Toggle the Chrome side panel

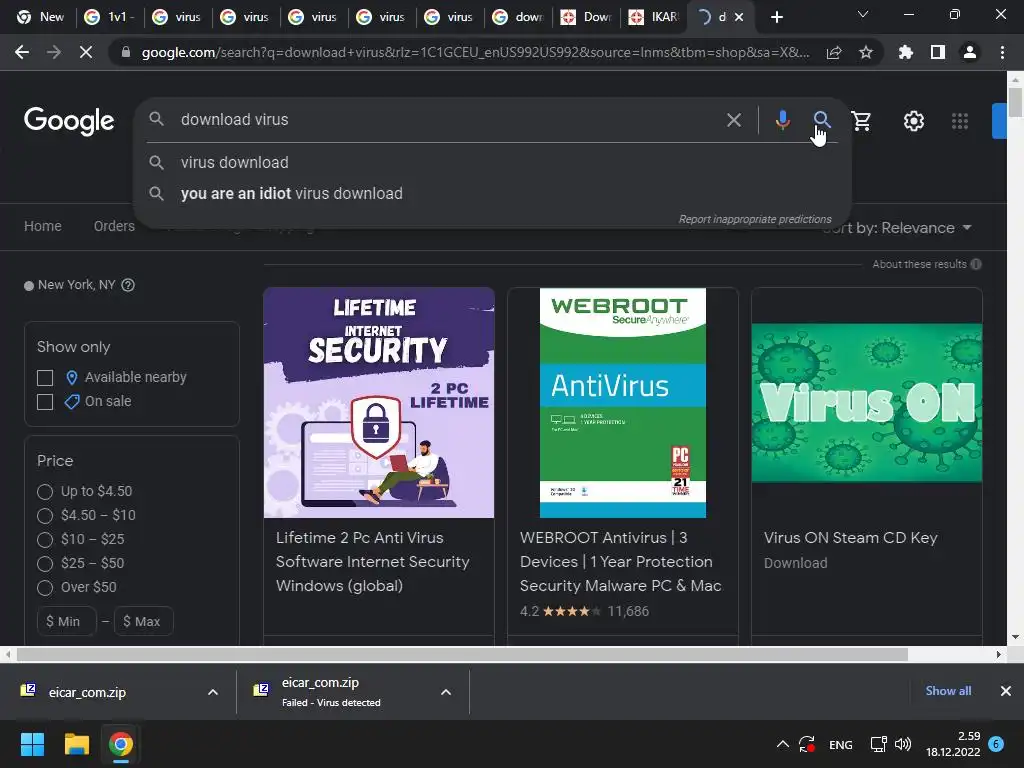(x=938, y=52)
